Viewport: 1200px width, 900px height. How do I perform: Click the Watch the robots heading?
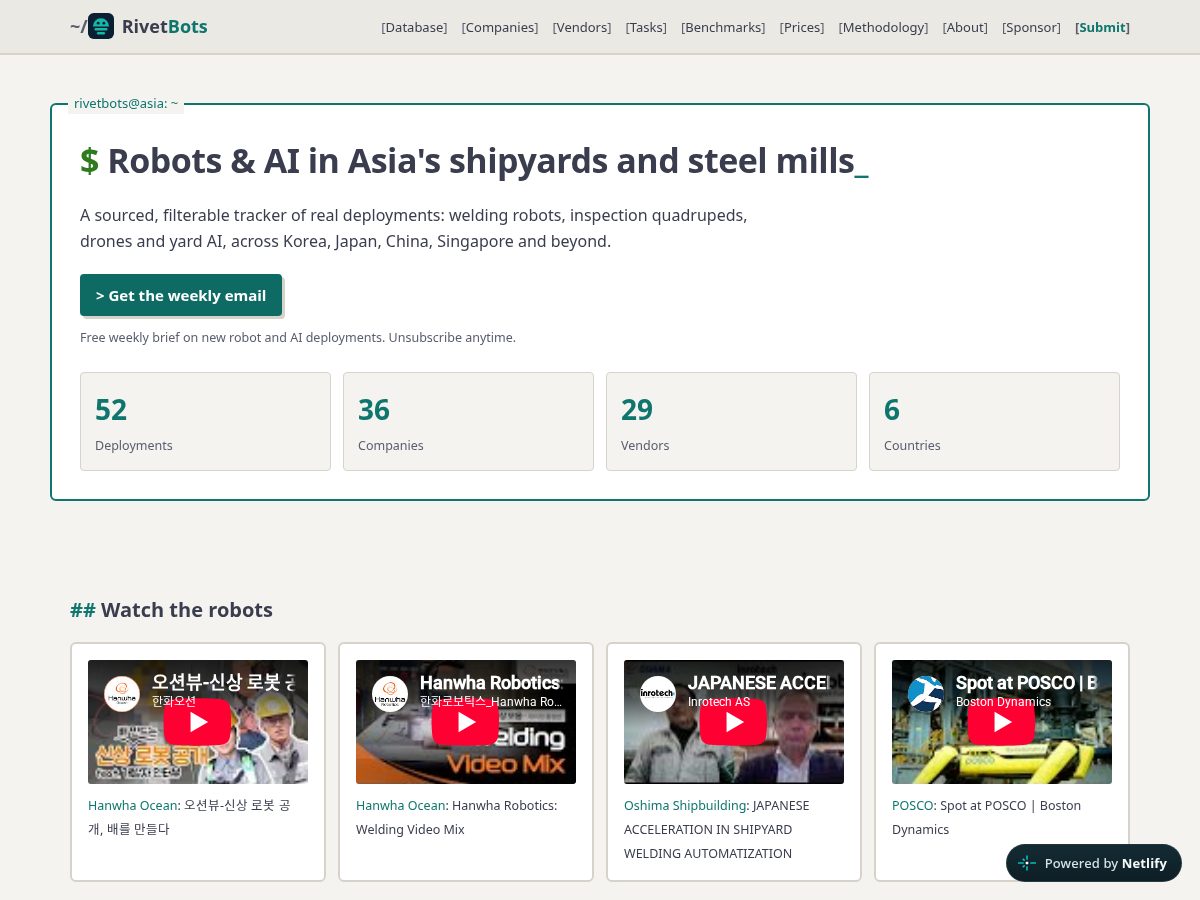tap(171, 610)
